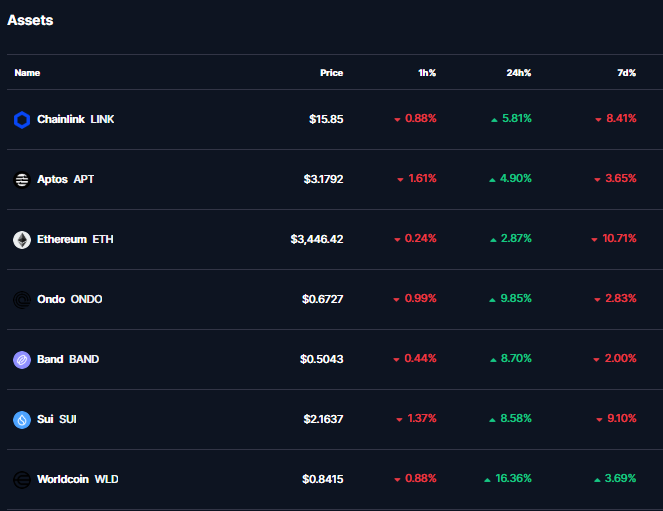Click Band 1h change 0.44%
Screen dimensions: 663x511
pyautogui.click(x=415, y=358)
